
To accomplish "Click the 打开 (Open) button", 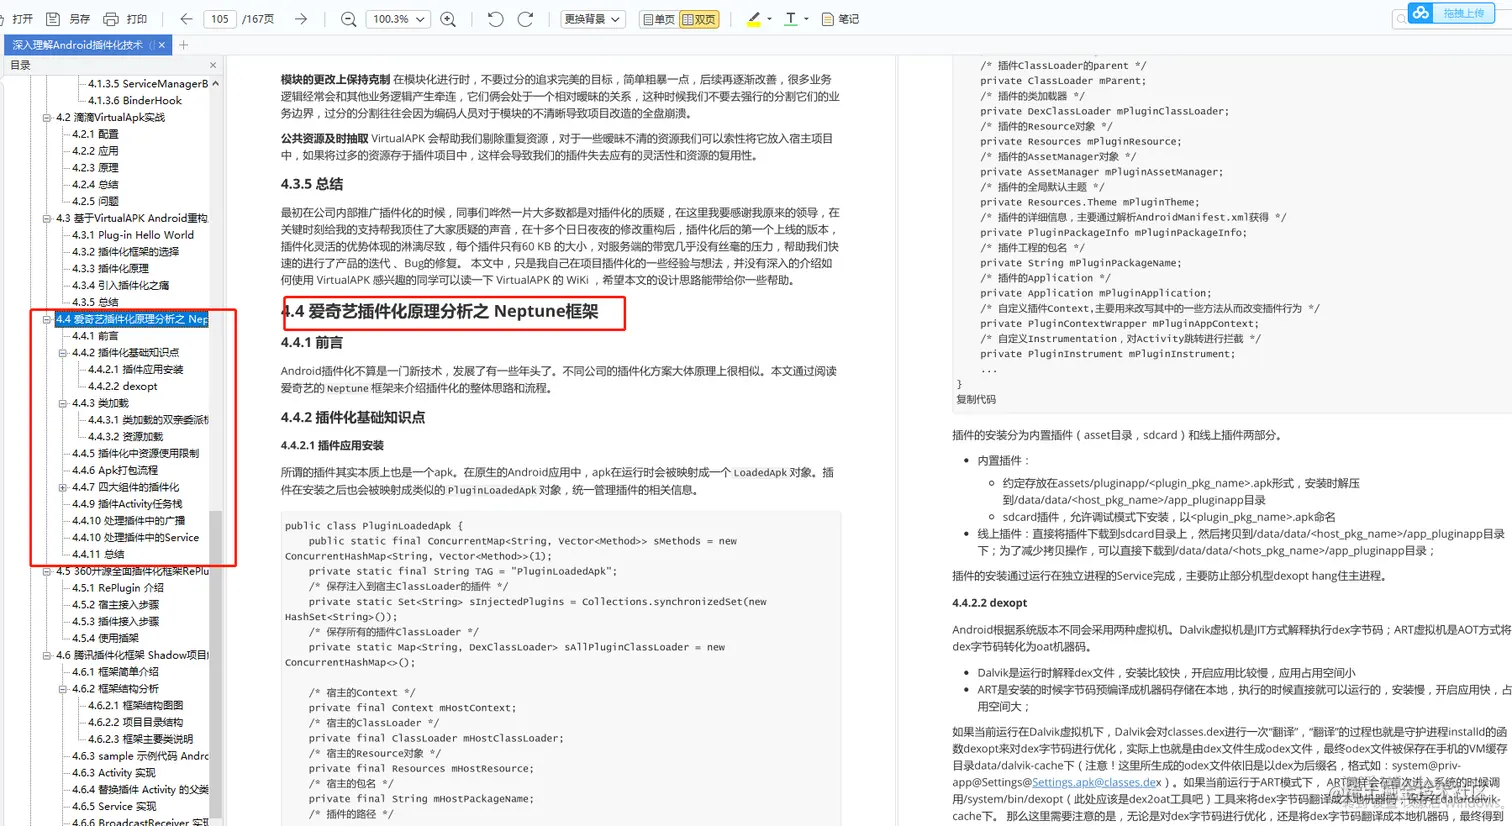I will tap(16, 19).
